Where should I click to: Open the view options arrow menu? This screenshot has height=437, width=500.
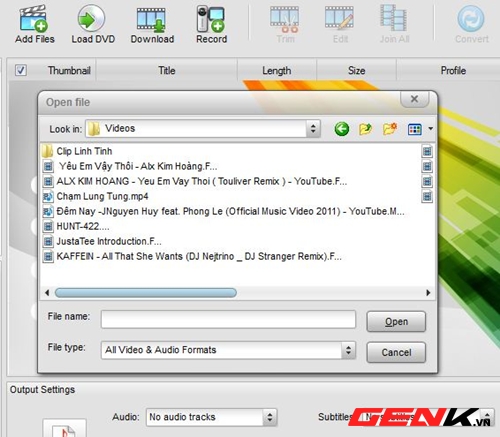[431, 129]
